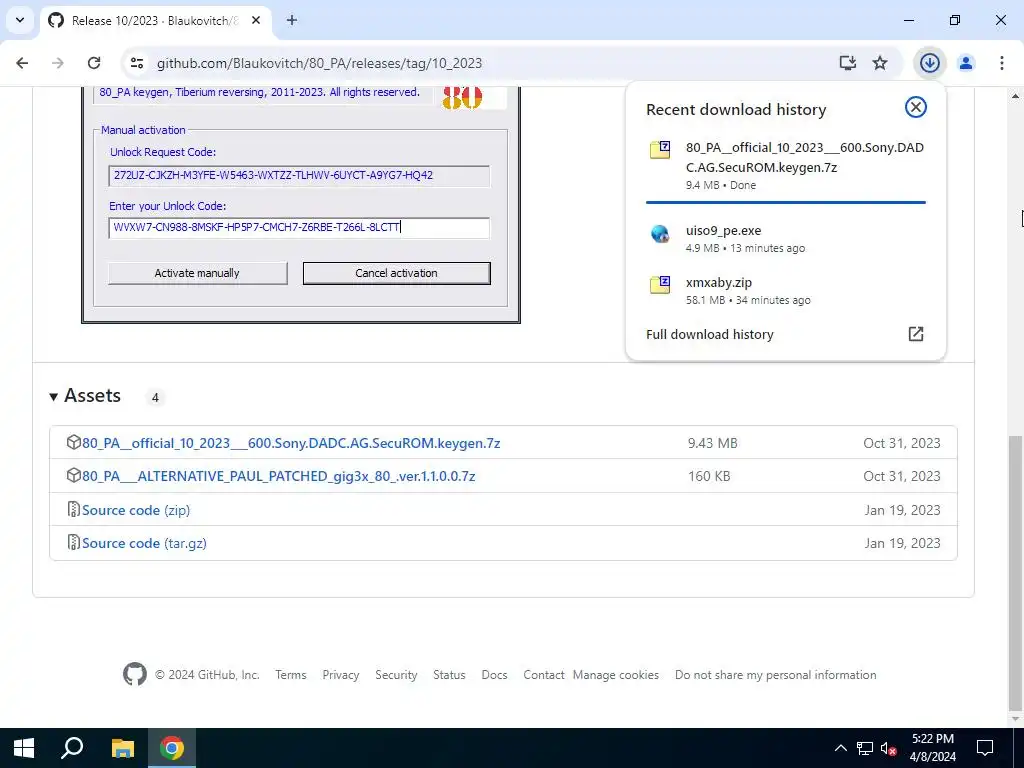Viewport: 1024px width, 768px height.
Task: Click scrollbar up arrow
Action: pyautogui.click(x=1015, y=95)
